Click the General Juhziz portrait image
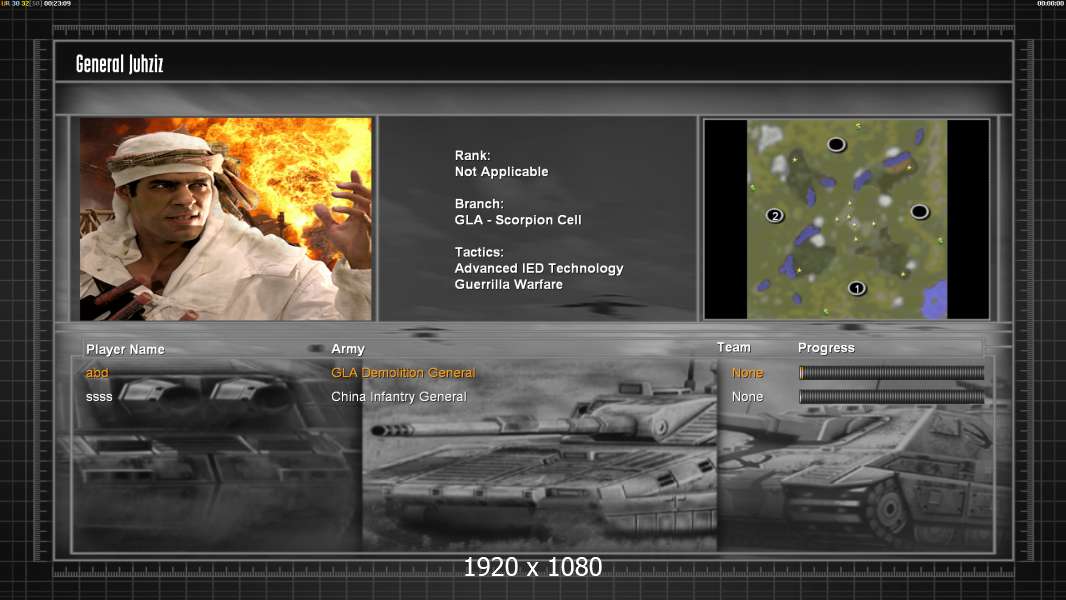Image resolution: width=1066 pixels, height=600 pixels. (x=226, y=219)
